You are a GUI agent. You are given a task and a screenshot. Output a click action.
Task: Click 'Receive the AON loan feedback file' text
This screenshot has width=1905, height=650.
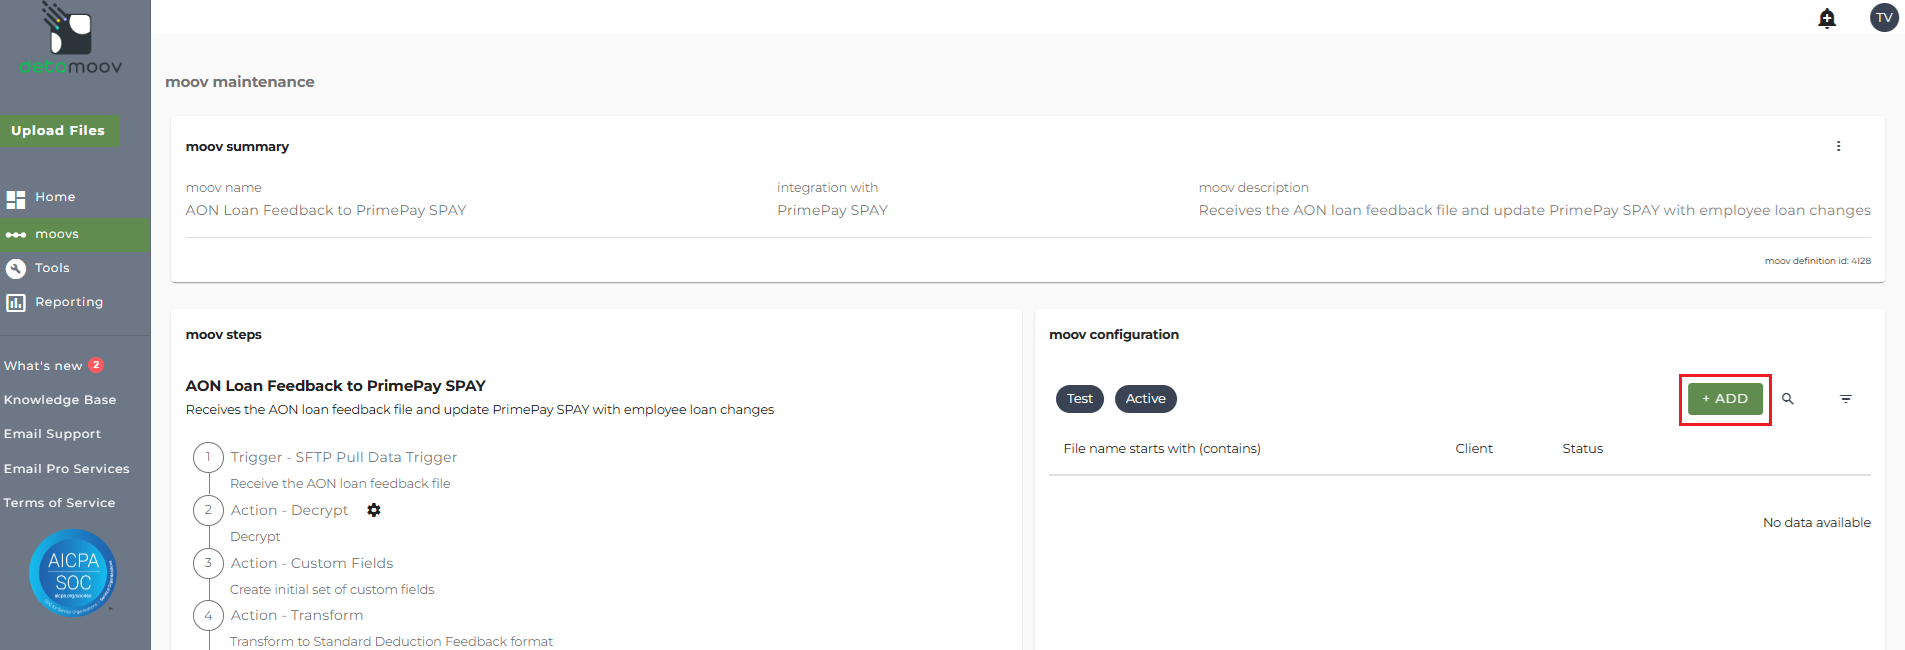point(340,484)
